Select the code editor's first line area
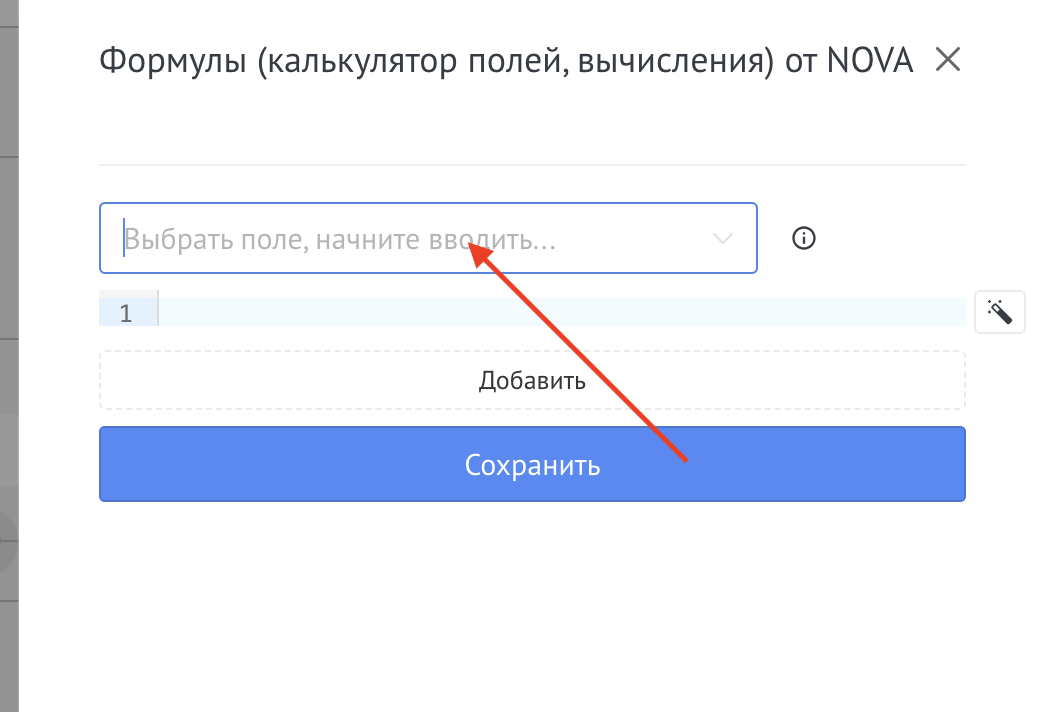 click(x=560, y=313)
